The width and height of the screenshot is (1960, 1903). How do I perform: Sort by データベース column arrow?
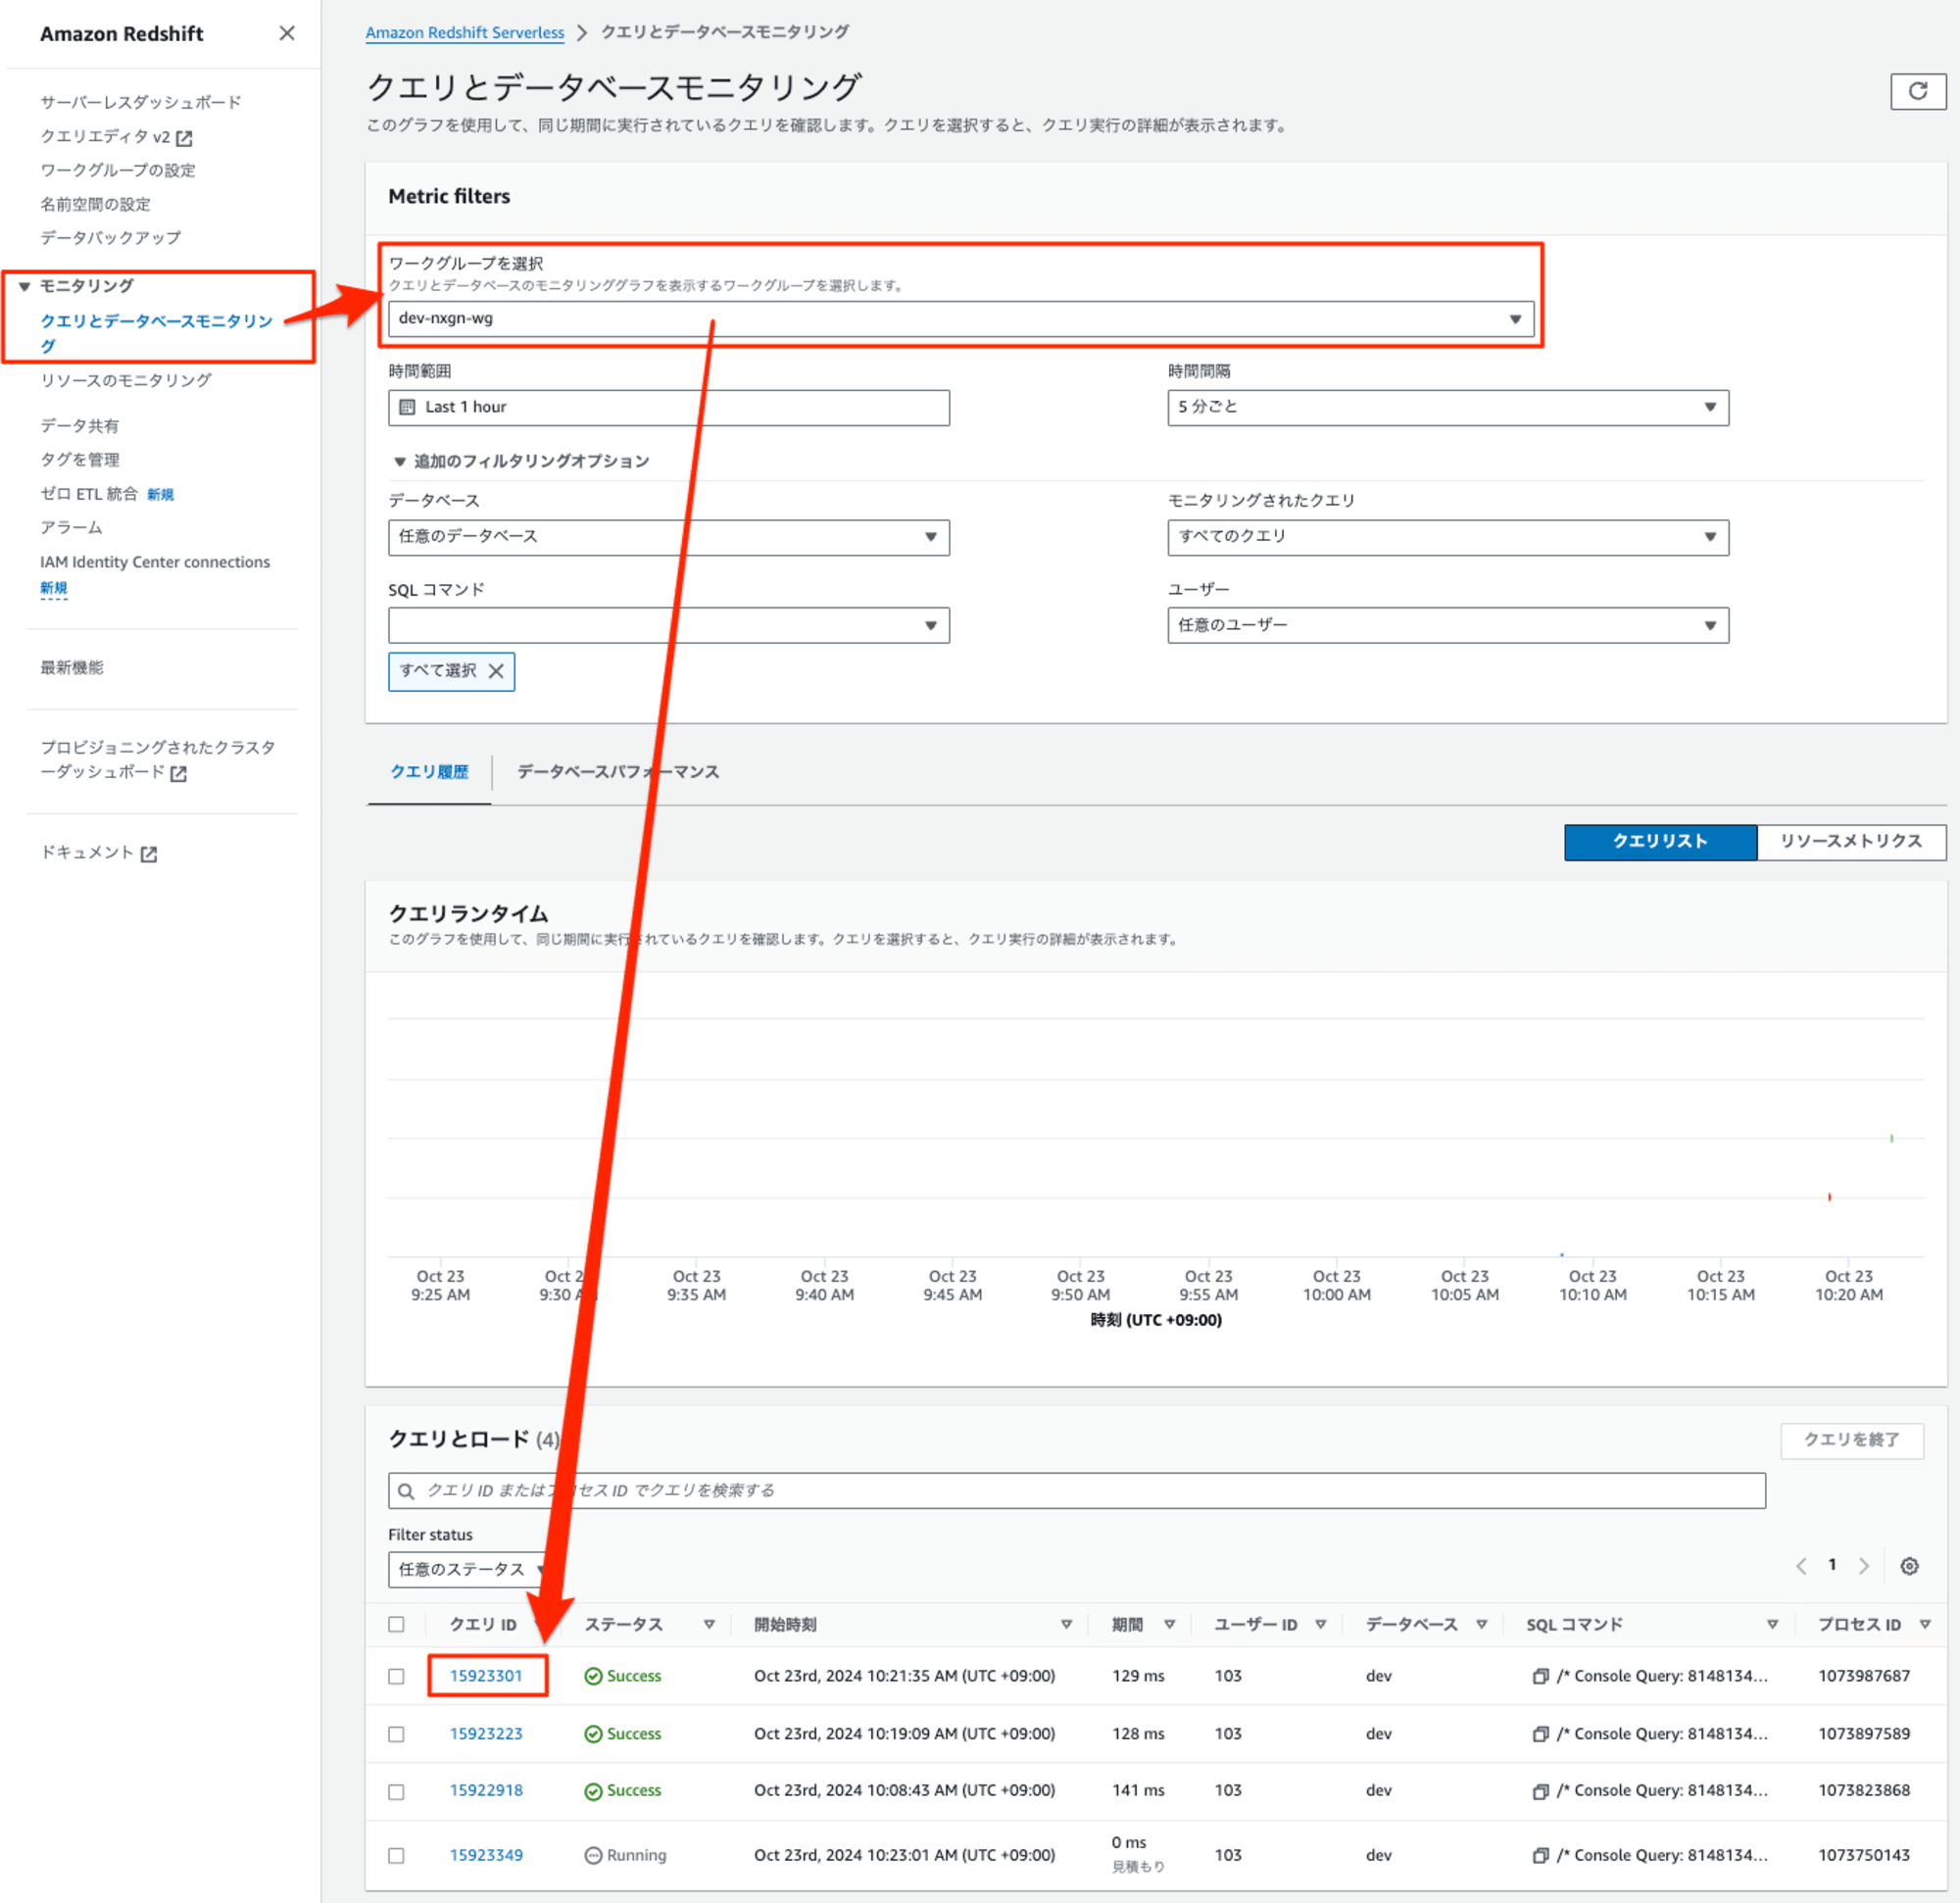pos(1481,1625)
